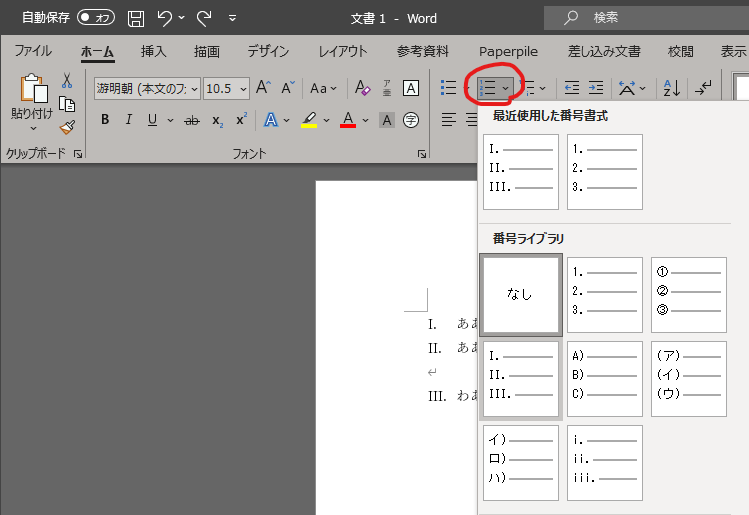
Task: Increase paragraph indent
Action: coord(596,88)
